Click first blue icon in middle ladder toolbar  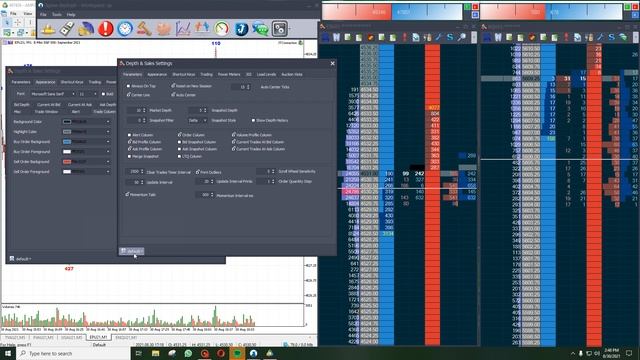coord(325,38)
